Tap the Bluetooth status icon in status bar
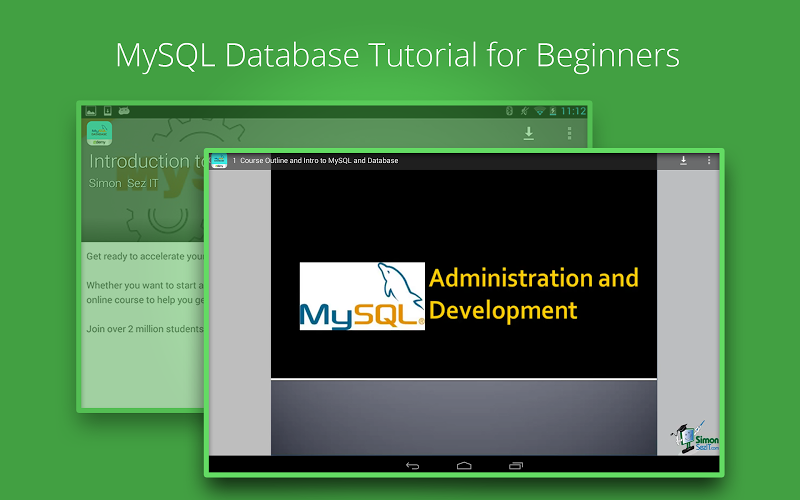 click(x=509, y=111)
